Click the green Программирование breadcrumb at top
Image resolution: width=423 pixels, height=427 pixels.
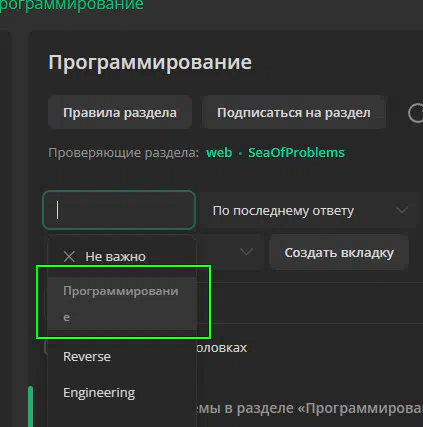pos(72,6)
